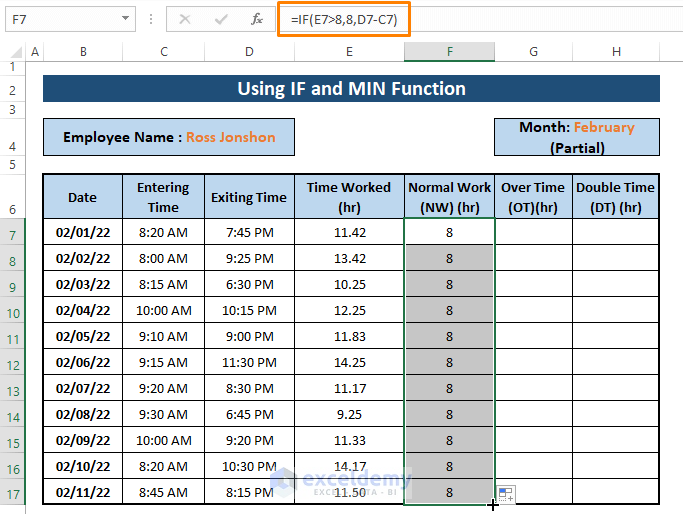The height and width of the screenshot is (514, 683).
Task: Select column H header
Action: tap(616, 52)
